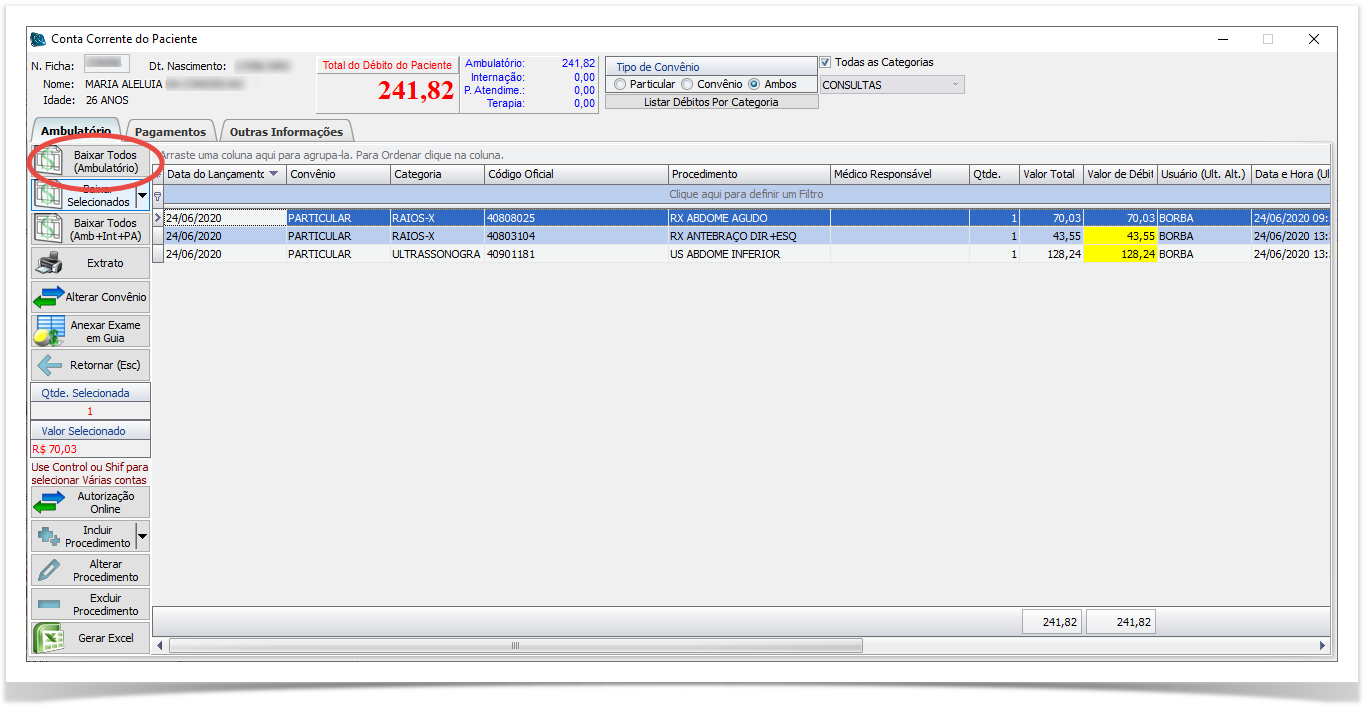The height and width of the screenshot is (711, 1372).
Task: Toggle the Todas as Categorias checkbox
Action: click(x=825, y=62)
